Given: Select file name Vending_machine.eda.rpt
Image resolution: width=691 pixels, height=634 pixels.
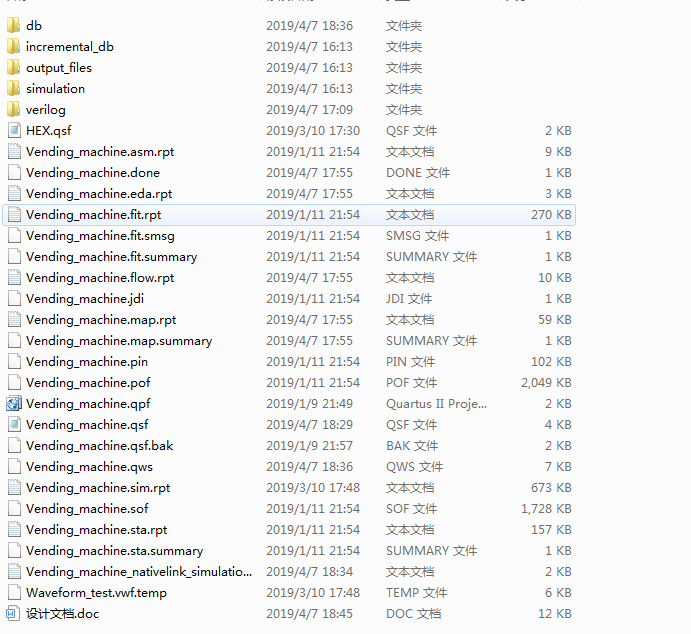Looking at the screenshot, I should click(99, 194).
